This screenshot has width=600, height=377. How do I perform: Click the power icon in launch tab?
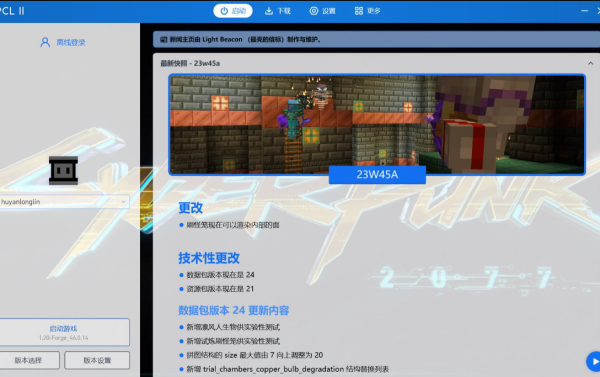(224, 11)
